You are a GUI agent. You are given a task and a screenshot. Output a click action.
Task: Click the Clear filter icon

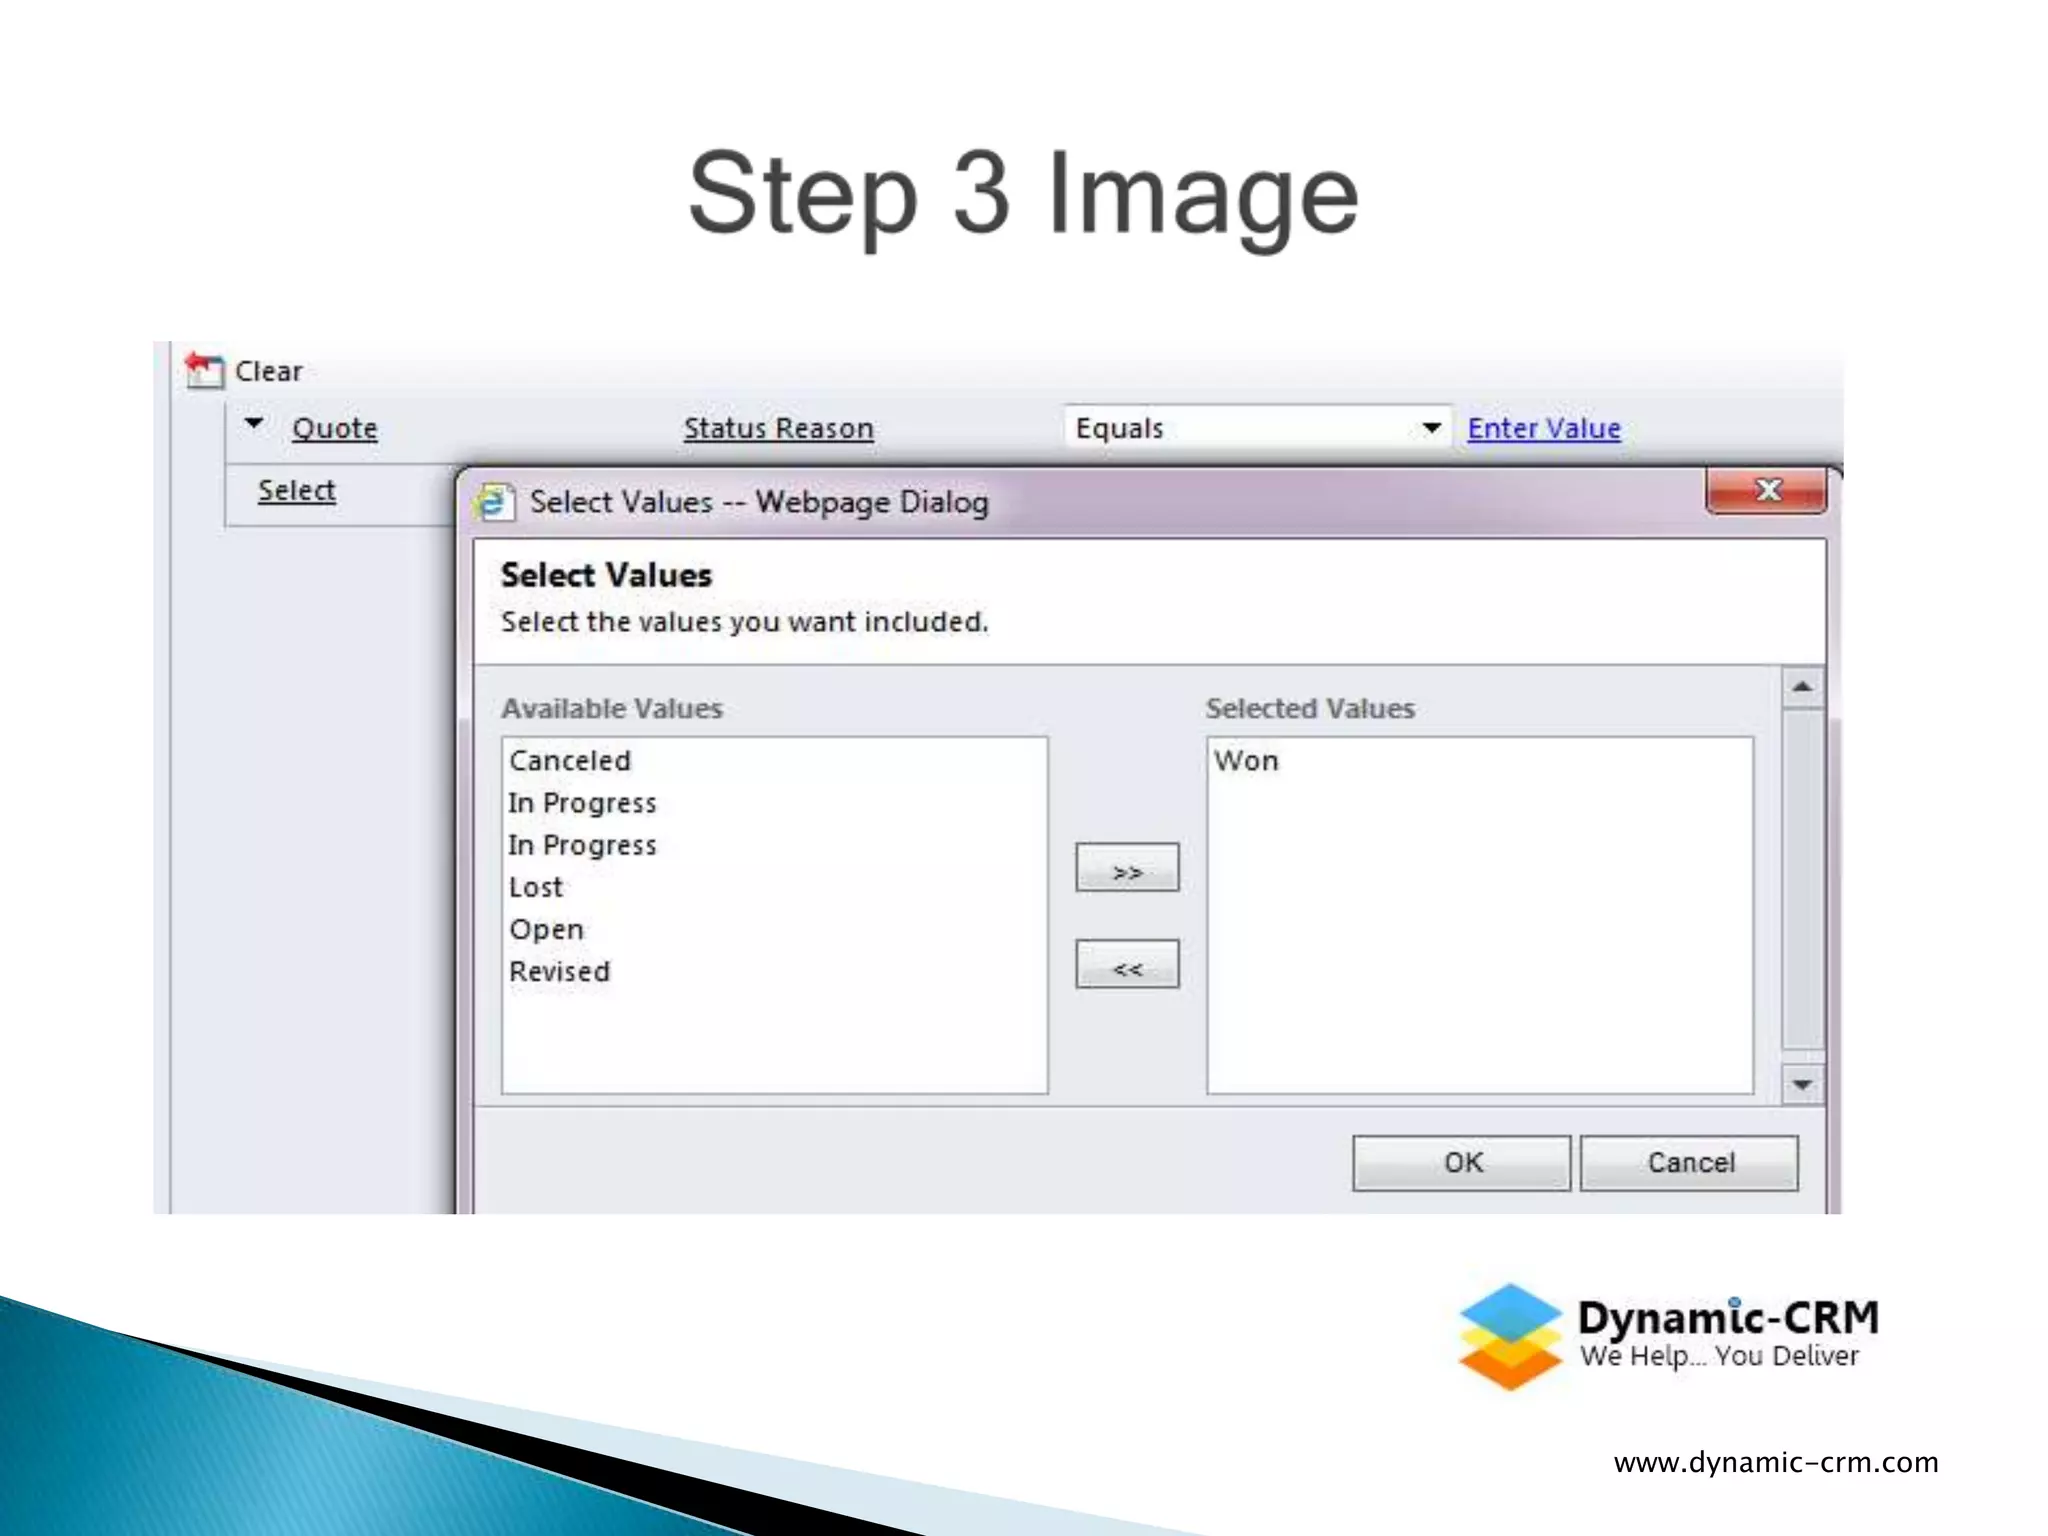tap(204, 370)
